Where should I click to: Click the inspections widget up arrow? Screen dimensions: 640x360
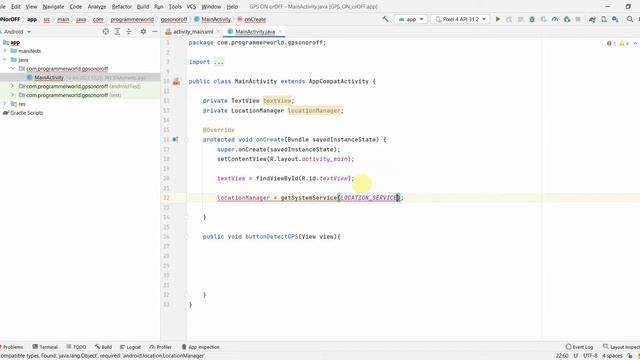click(x=635, y=43)
